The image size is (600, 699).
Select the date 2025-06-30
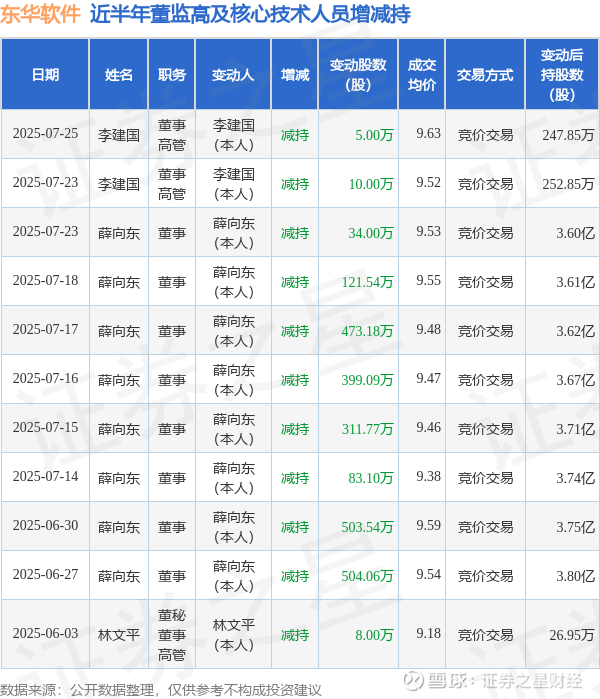[x=45, y=526]
